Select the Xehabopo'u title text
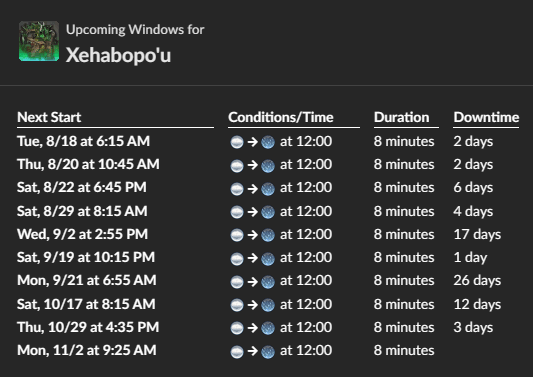This screenshot has width=533, height=377. click(118, 55)
